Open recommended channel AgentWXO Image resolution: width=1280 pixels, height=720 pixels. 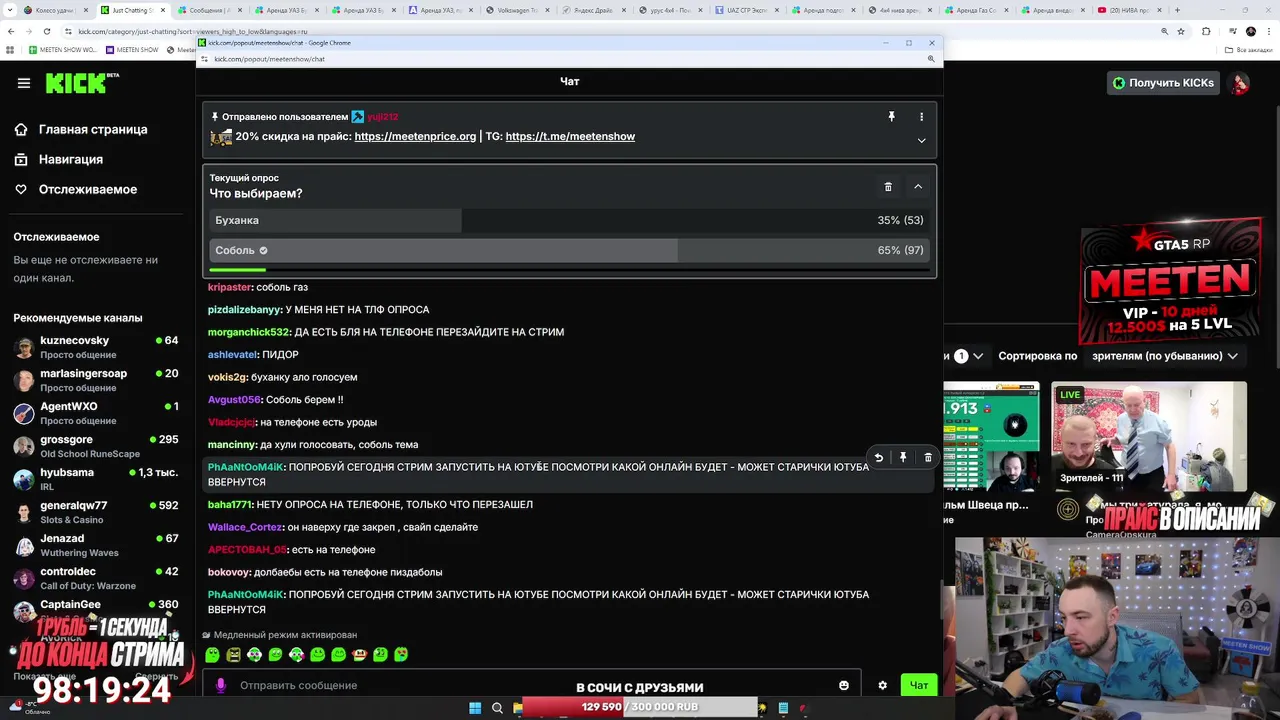pyautogui.click(x=96, y=413)
